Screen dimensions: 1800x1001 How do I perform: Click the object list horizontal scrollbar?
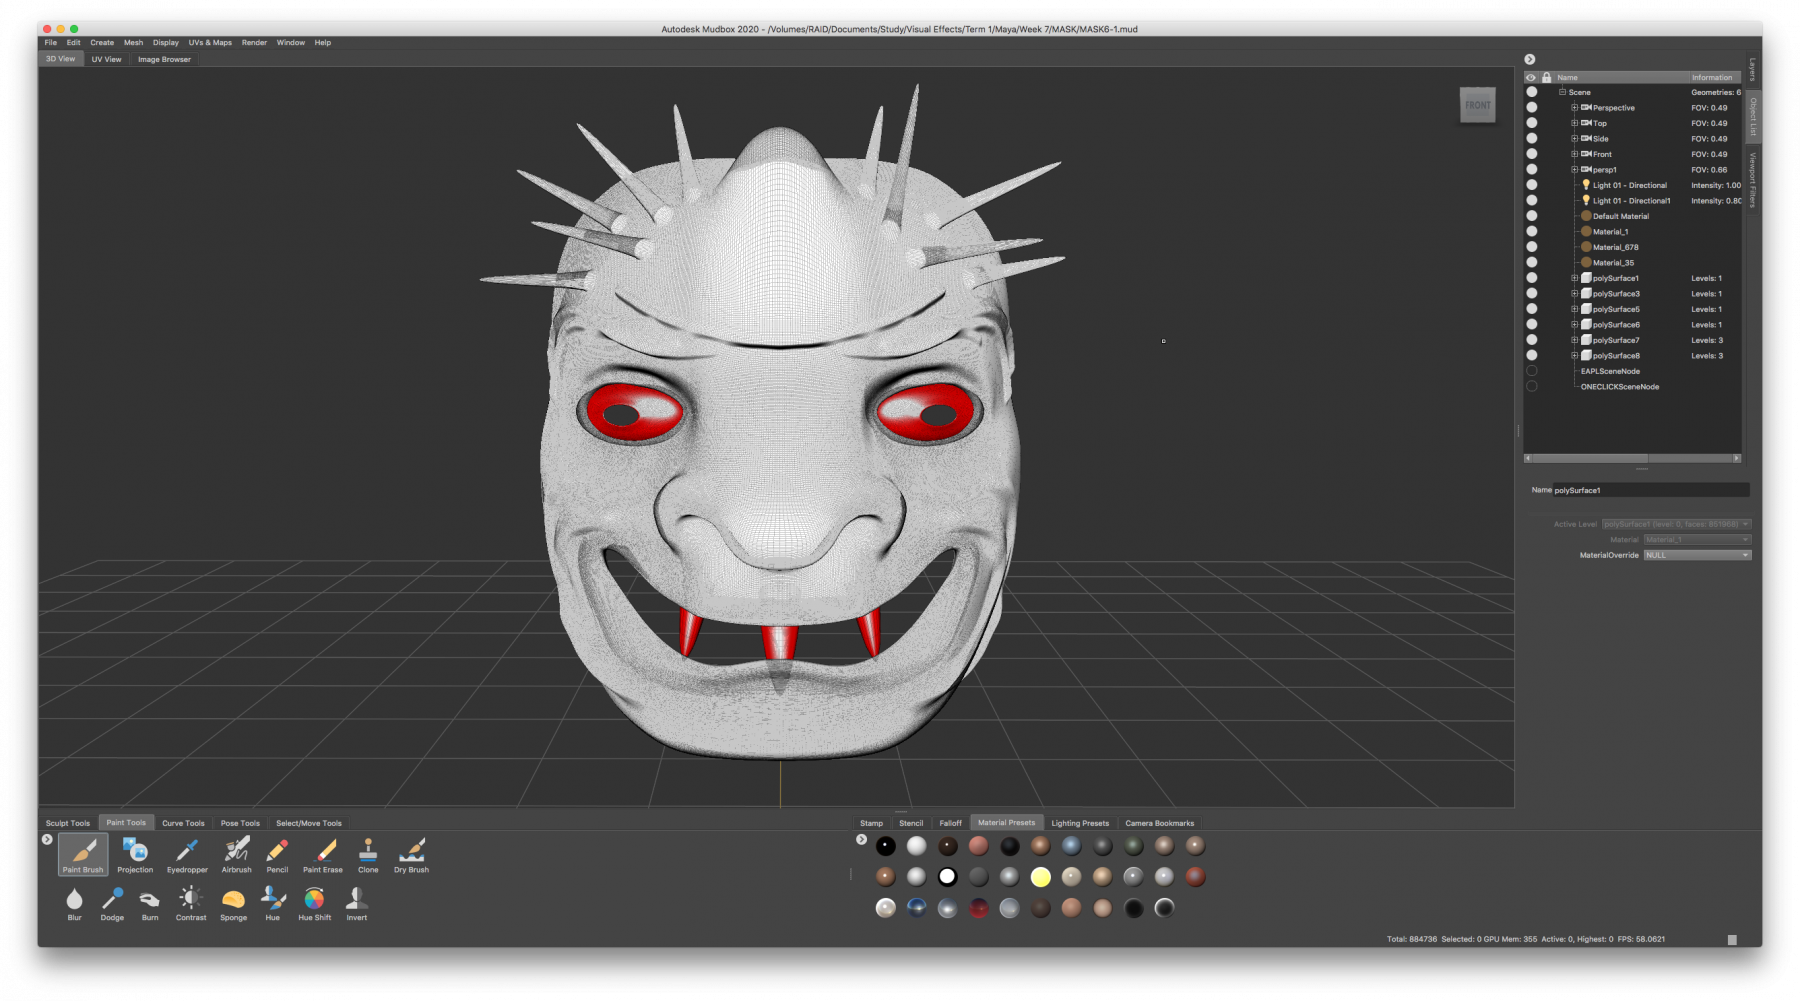tap(1633, 458)
